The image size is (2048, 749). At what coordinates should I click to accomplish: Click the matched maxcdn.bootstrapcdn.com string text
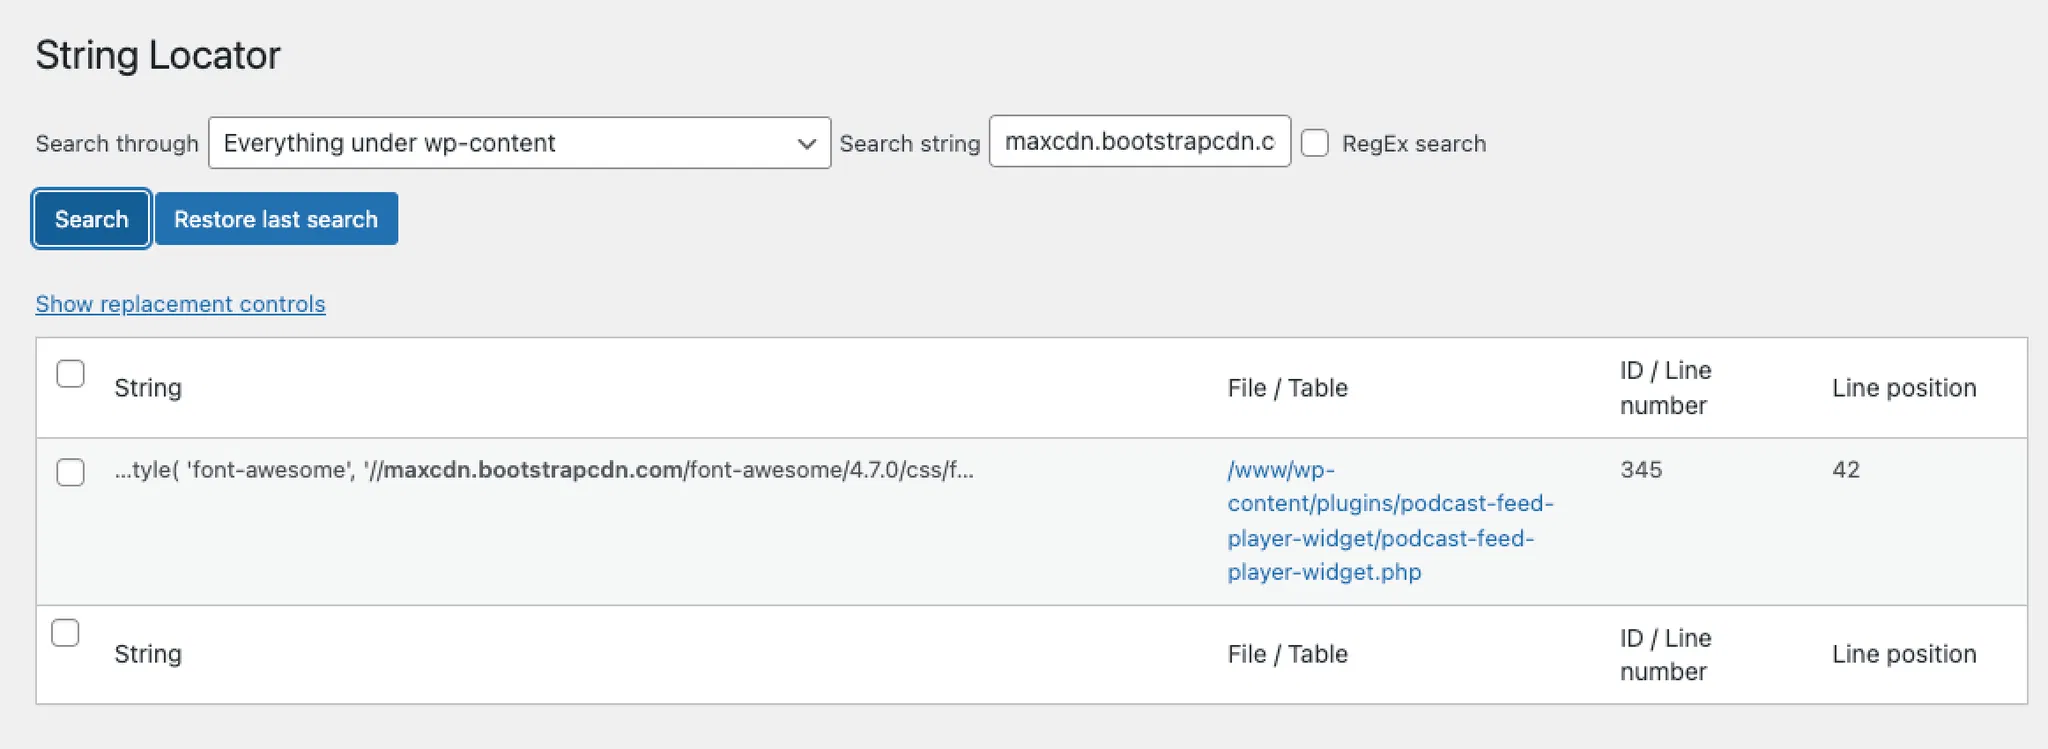tap(534, 470)
